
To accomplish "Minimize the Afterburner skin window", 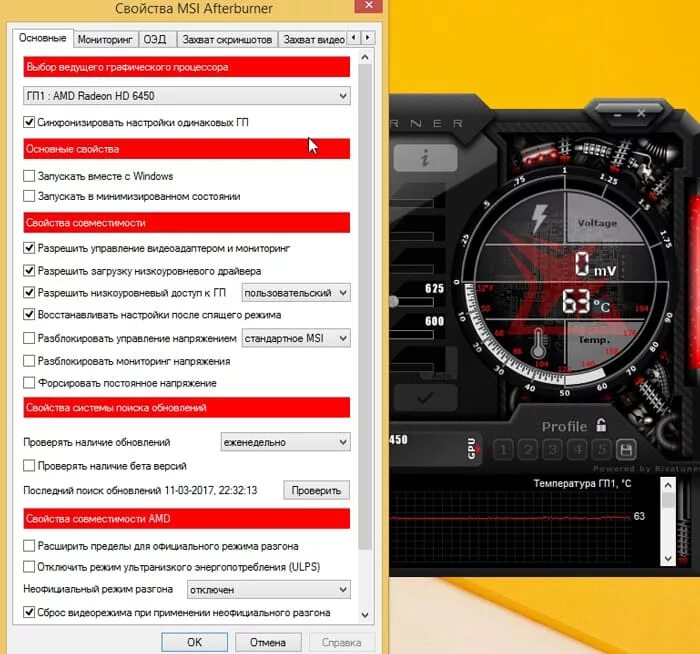I will [617, 115].
